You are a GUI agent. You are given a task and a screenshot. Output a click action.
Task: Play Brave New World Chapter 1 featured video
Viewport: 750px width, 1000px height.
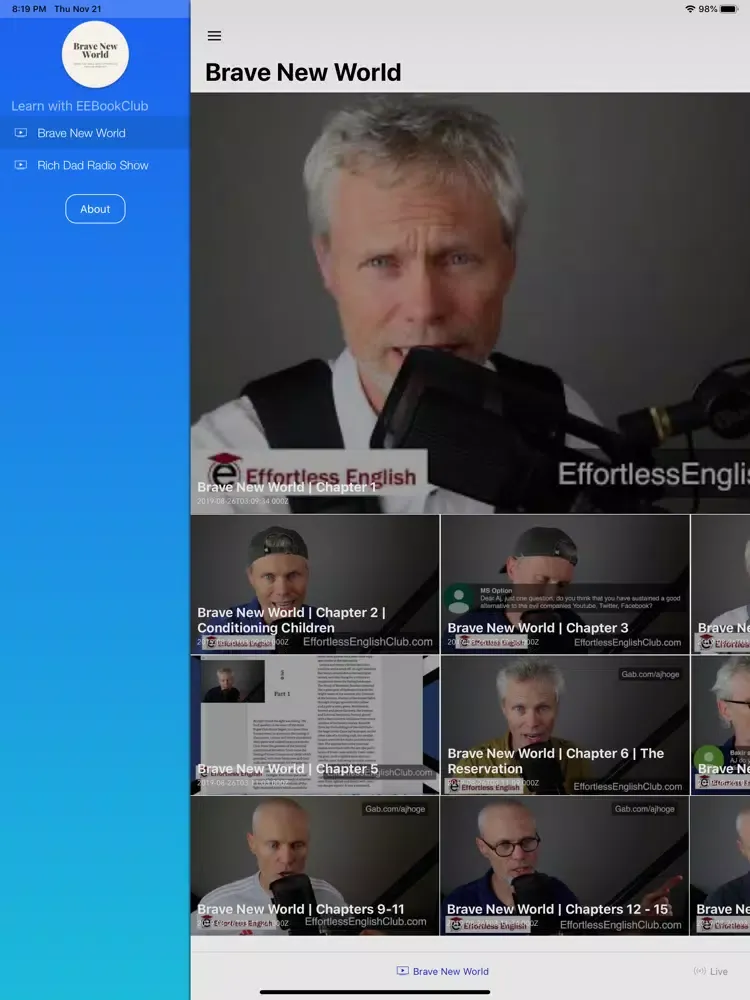coord(470,303)
